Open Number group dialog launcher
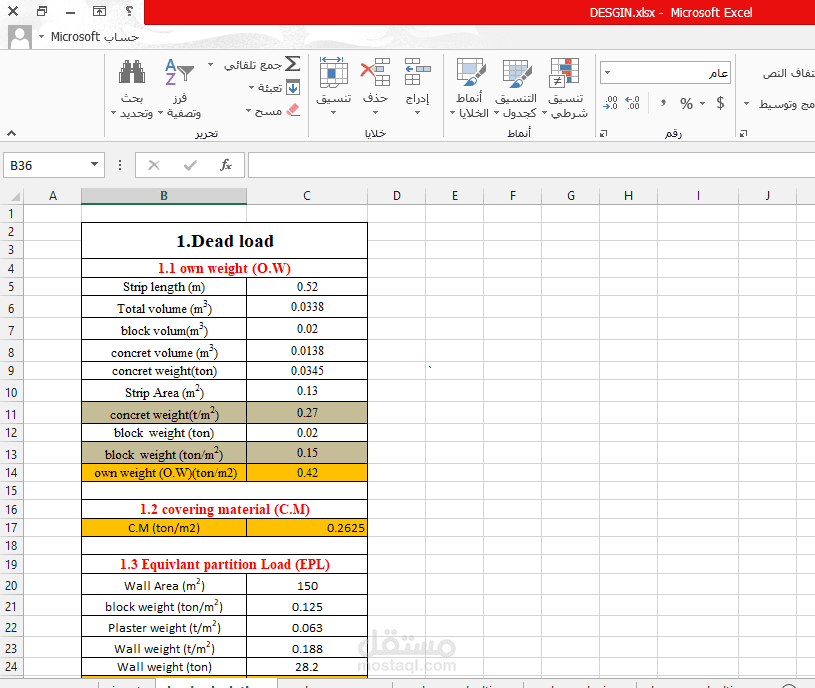 [603, 134]
